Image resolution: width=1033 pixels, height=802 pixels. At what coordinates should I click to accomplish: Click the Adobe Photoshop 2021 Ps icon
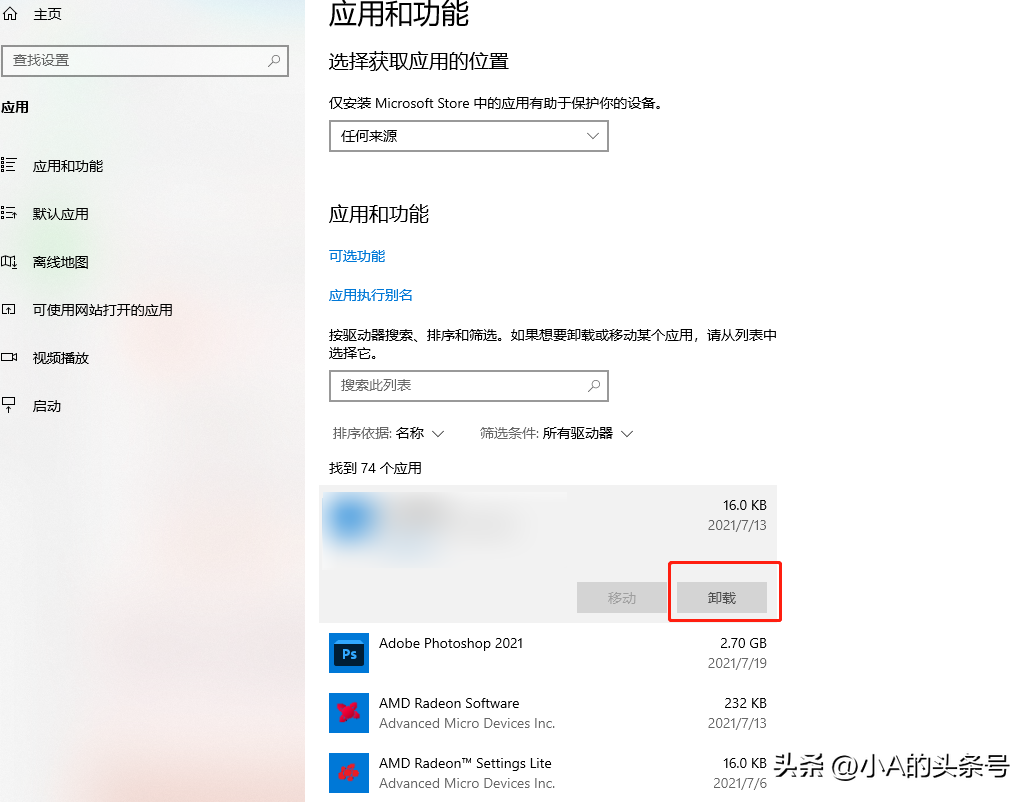(349, 653)
